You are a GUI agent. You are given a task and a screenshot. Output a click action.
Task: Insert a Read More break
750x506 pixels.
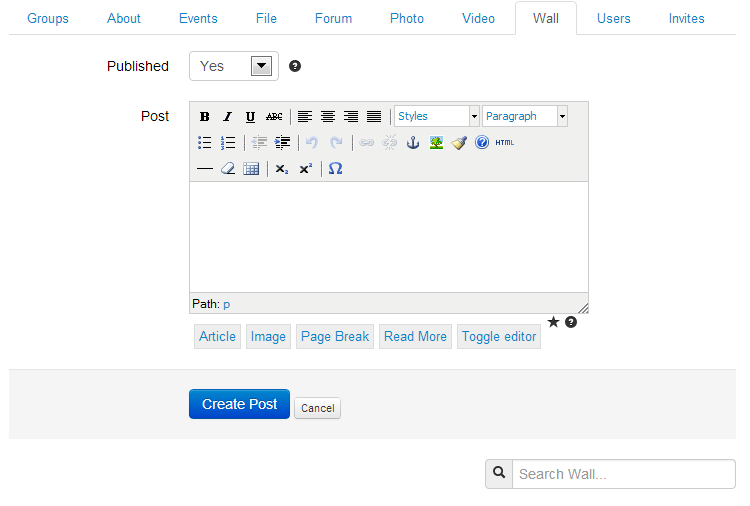click(x=415, y=336)
